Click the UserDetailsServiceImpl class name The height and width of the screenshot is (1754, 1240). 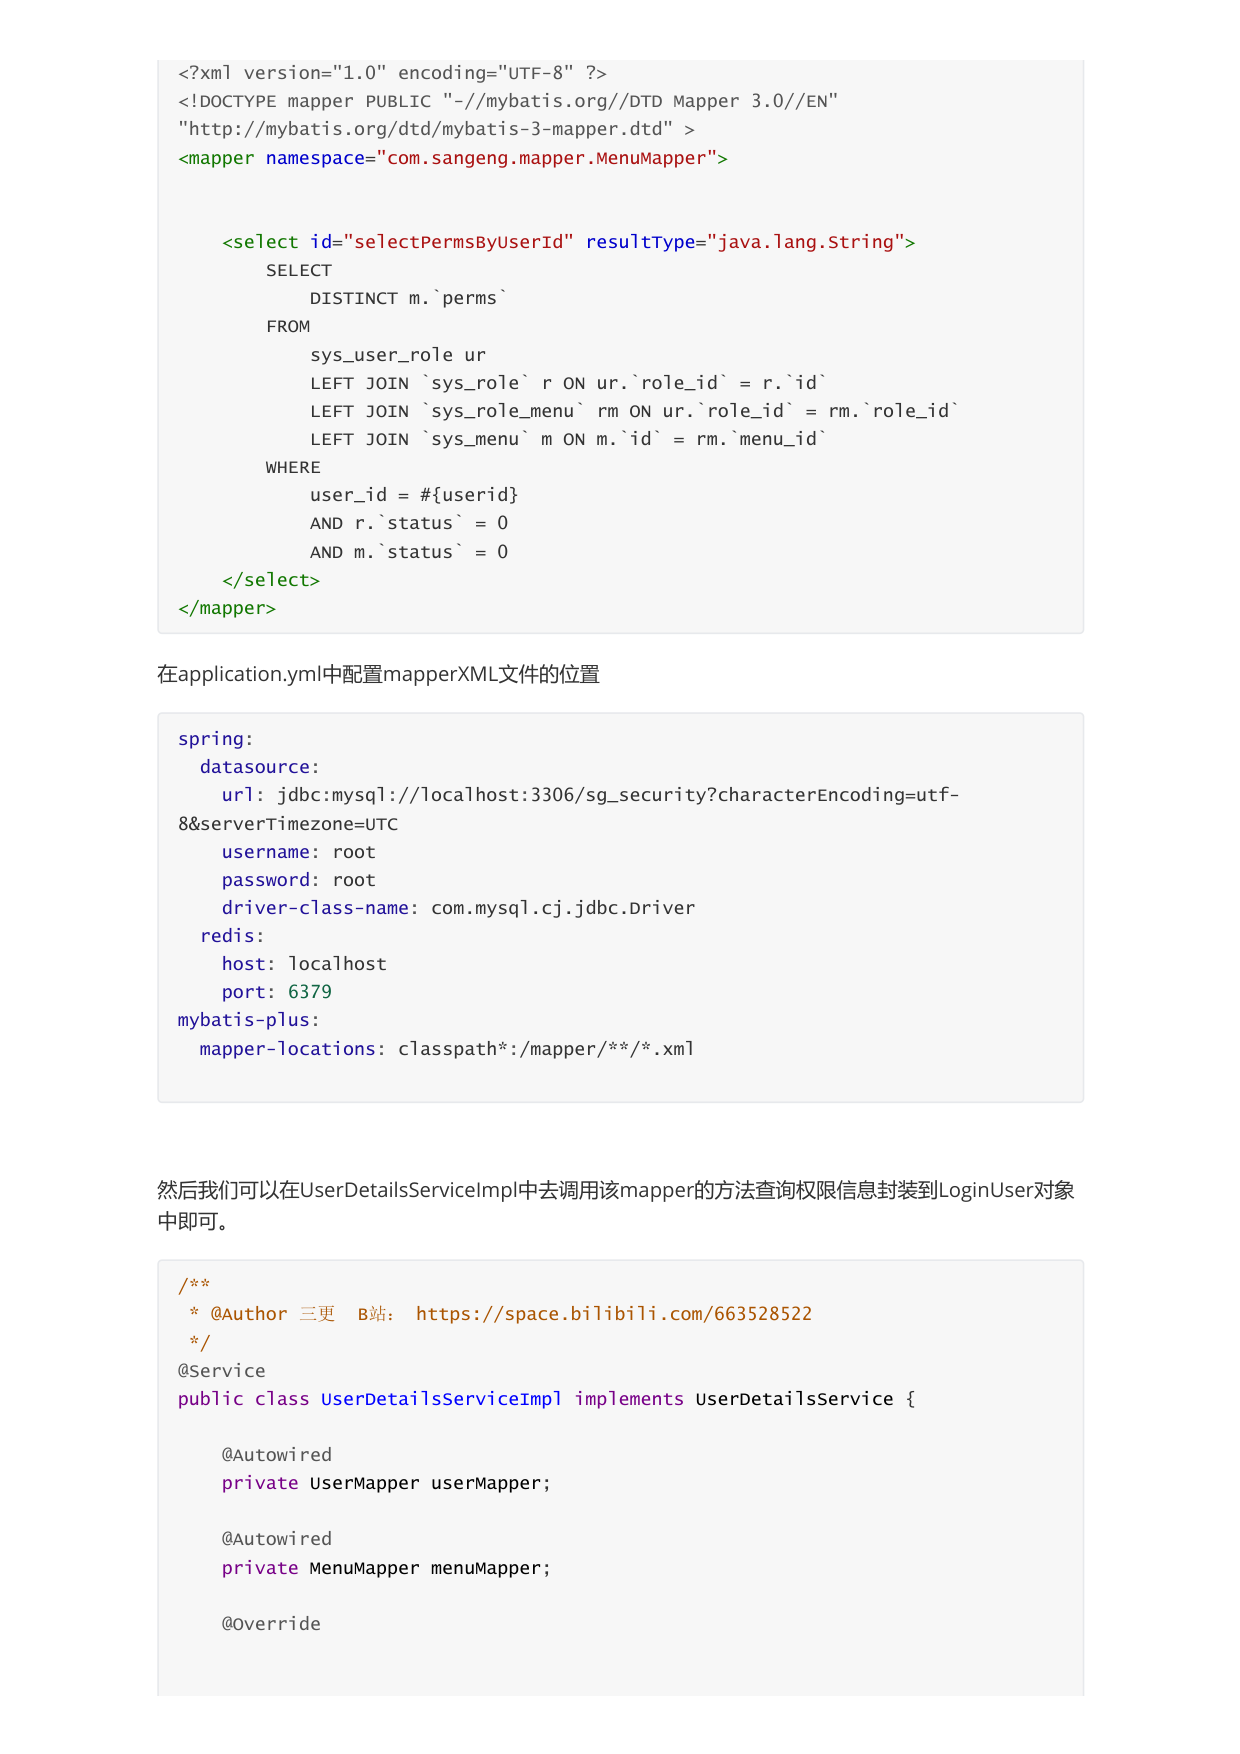(441, 1399)
